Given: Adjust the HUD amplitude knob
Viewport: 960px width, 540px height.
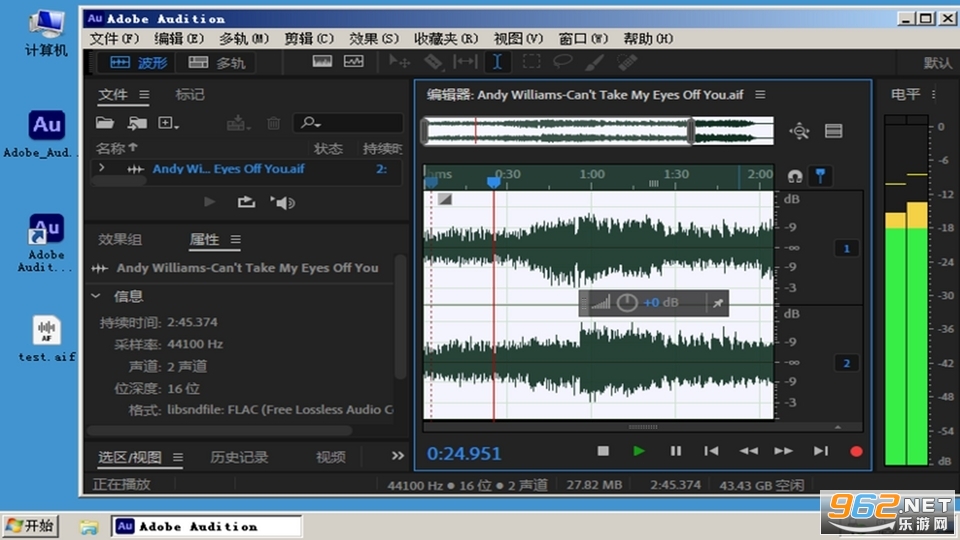Looking at the screenshot, I should [x=627, y=302].
